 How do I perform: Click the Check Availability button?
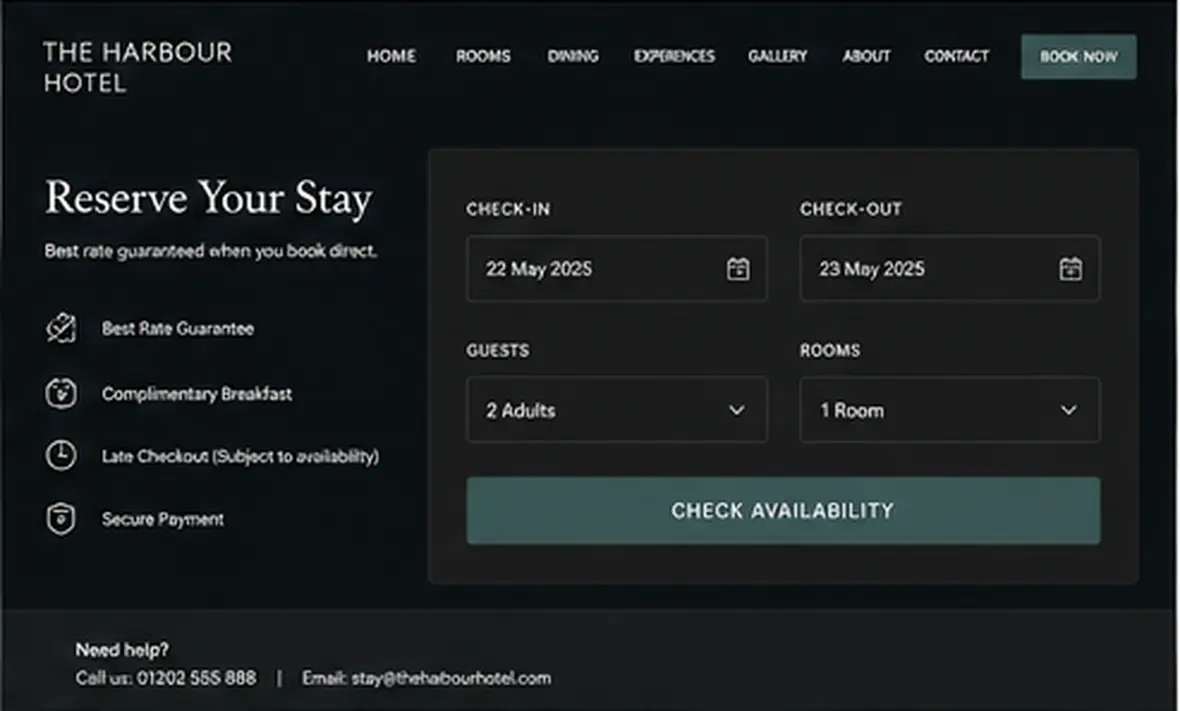coord(783,511)
